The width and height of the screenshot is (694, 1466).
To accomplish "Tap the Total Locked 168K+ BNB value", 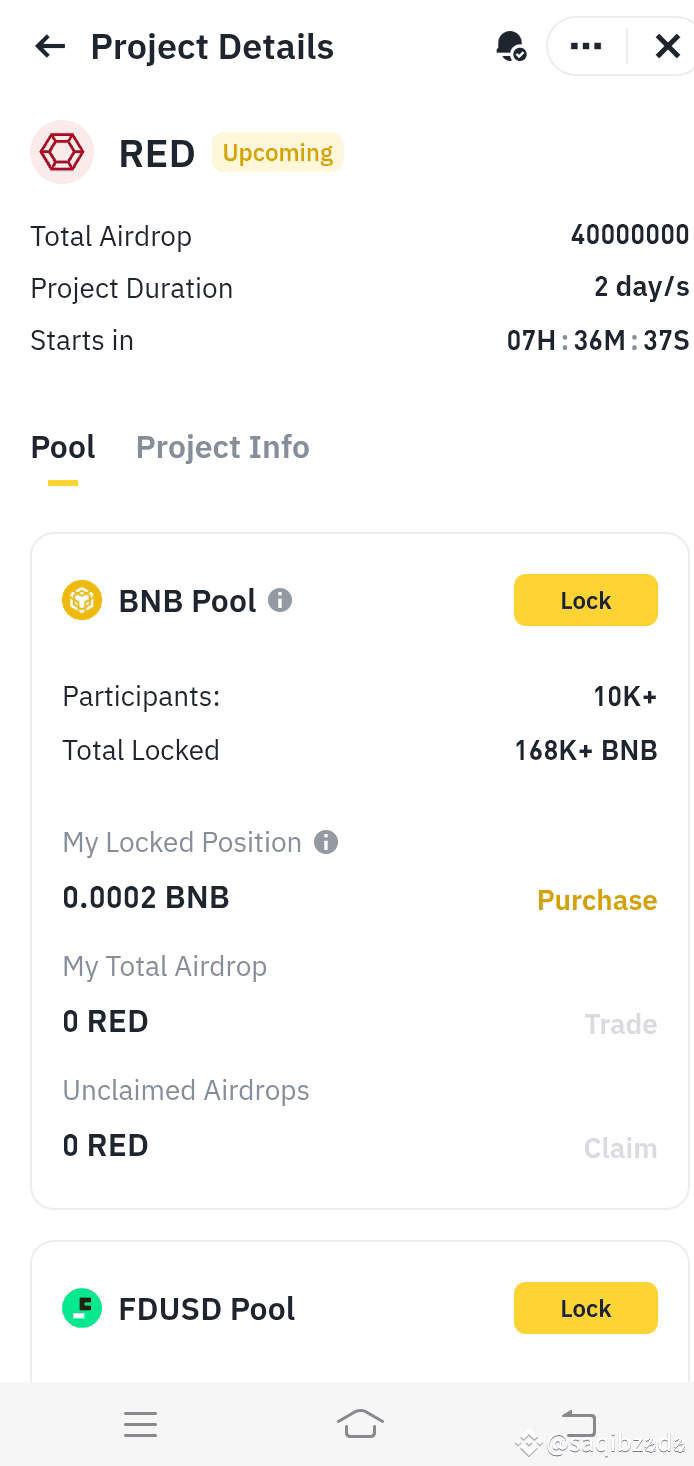I will click(x=585, y=750).
